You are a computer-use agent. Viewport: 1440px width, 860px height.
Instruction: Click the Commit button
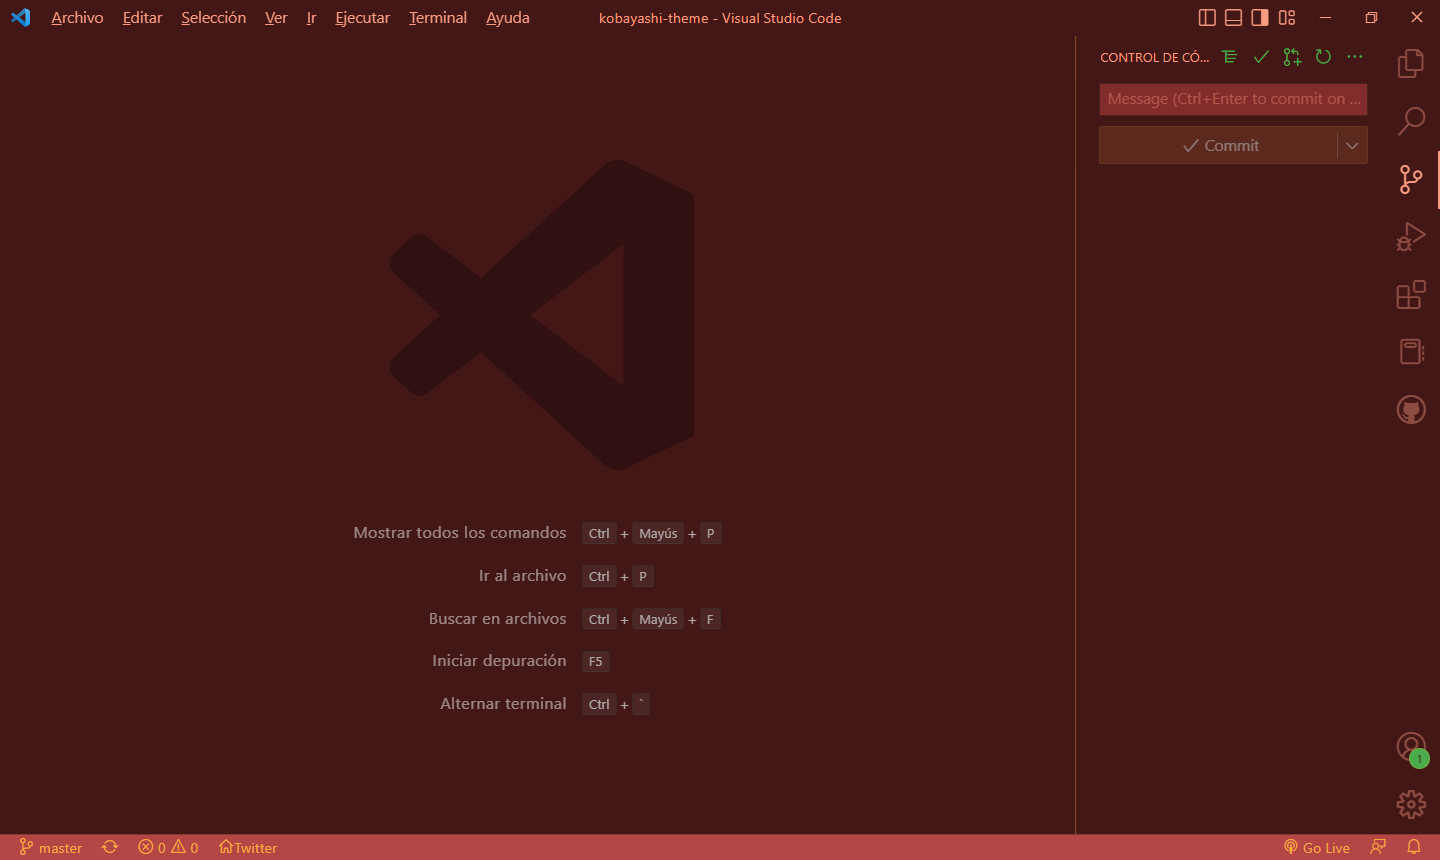tap(1219, 145)
